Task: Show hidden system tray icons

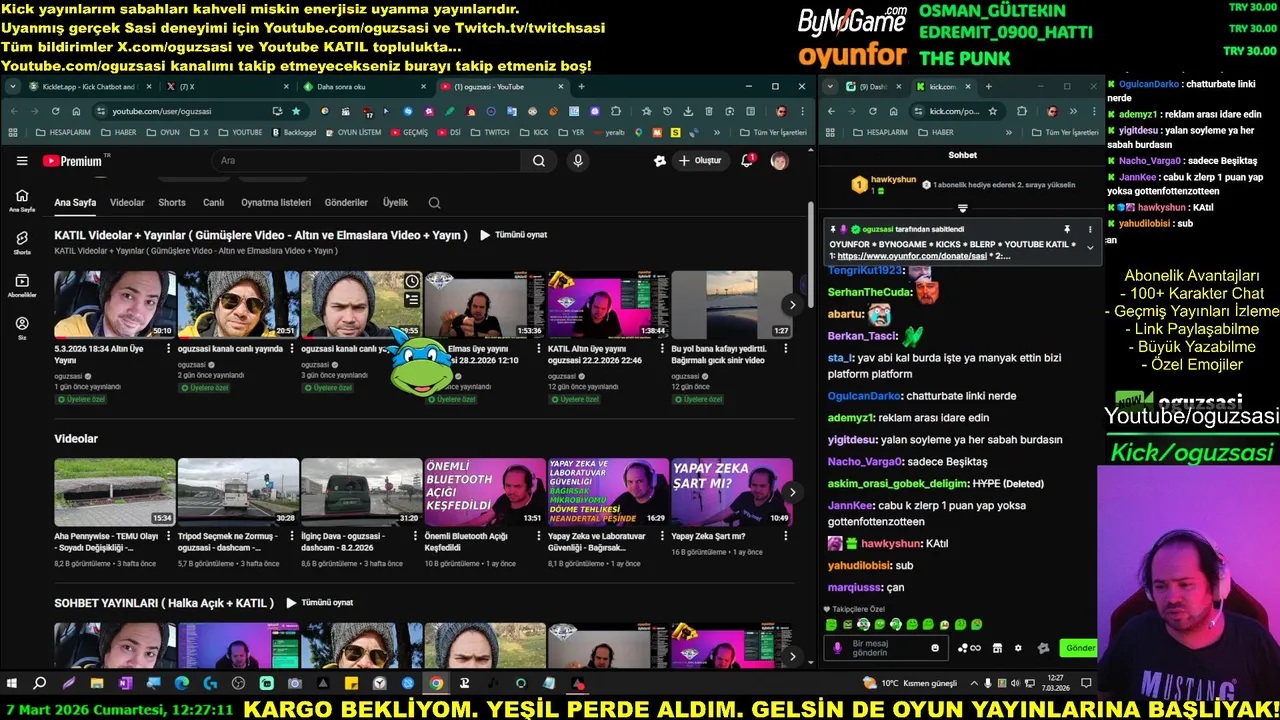Action: (x=975, y=684)
